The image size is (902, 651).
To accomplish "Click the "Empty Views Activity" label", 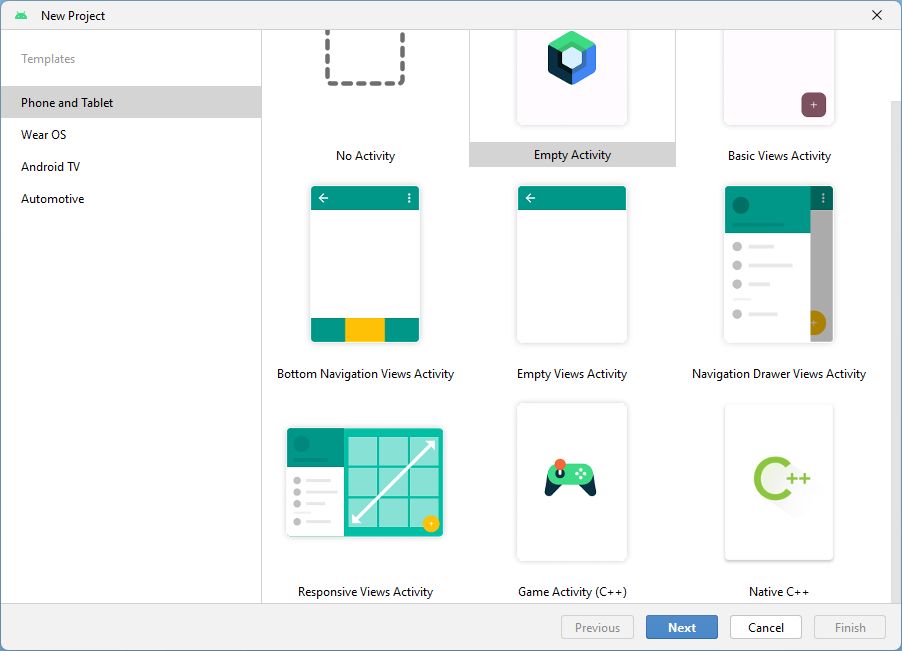I will coord(572,374).
